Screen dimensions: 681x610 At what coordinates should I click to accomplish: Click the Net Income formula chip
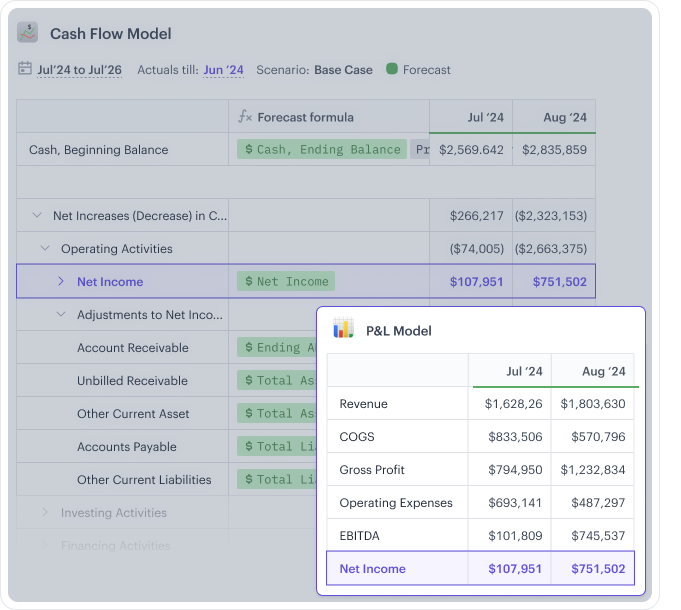click(x=286, y=281)
